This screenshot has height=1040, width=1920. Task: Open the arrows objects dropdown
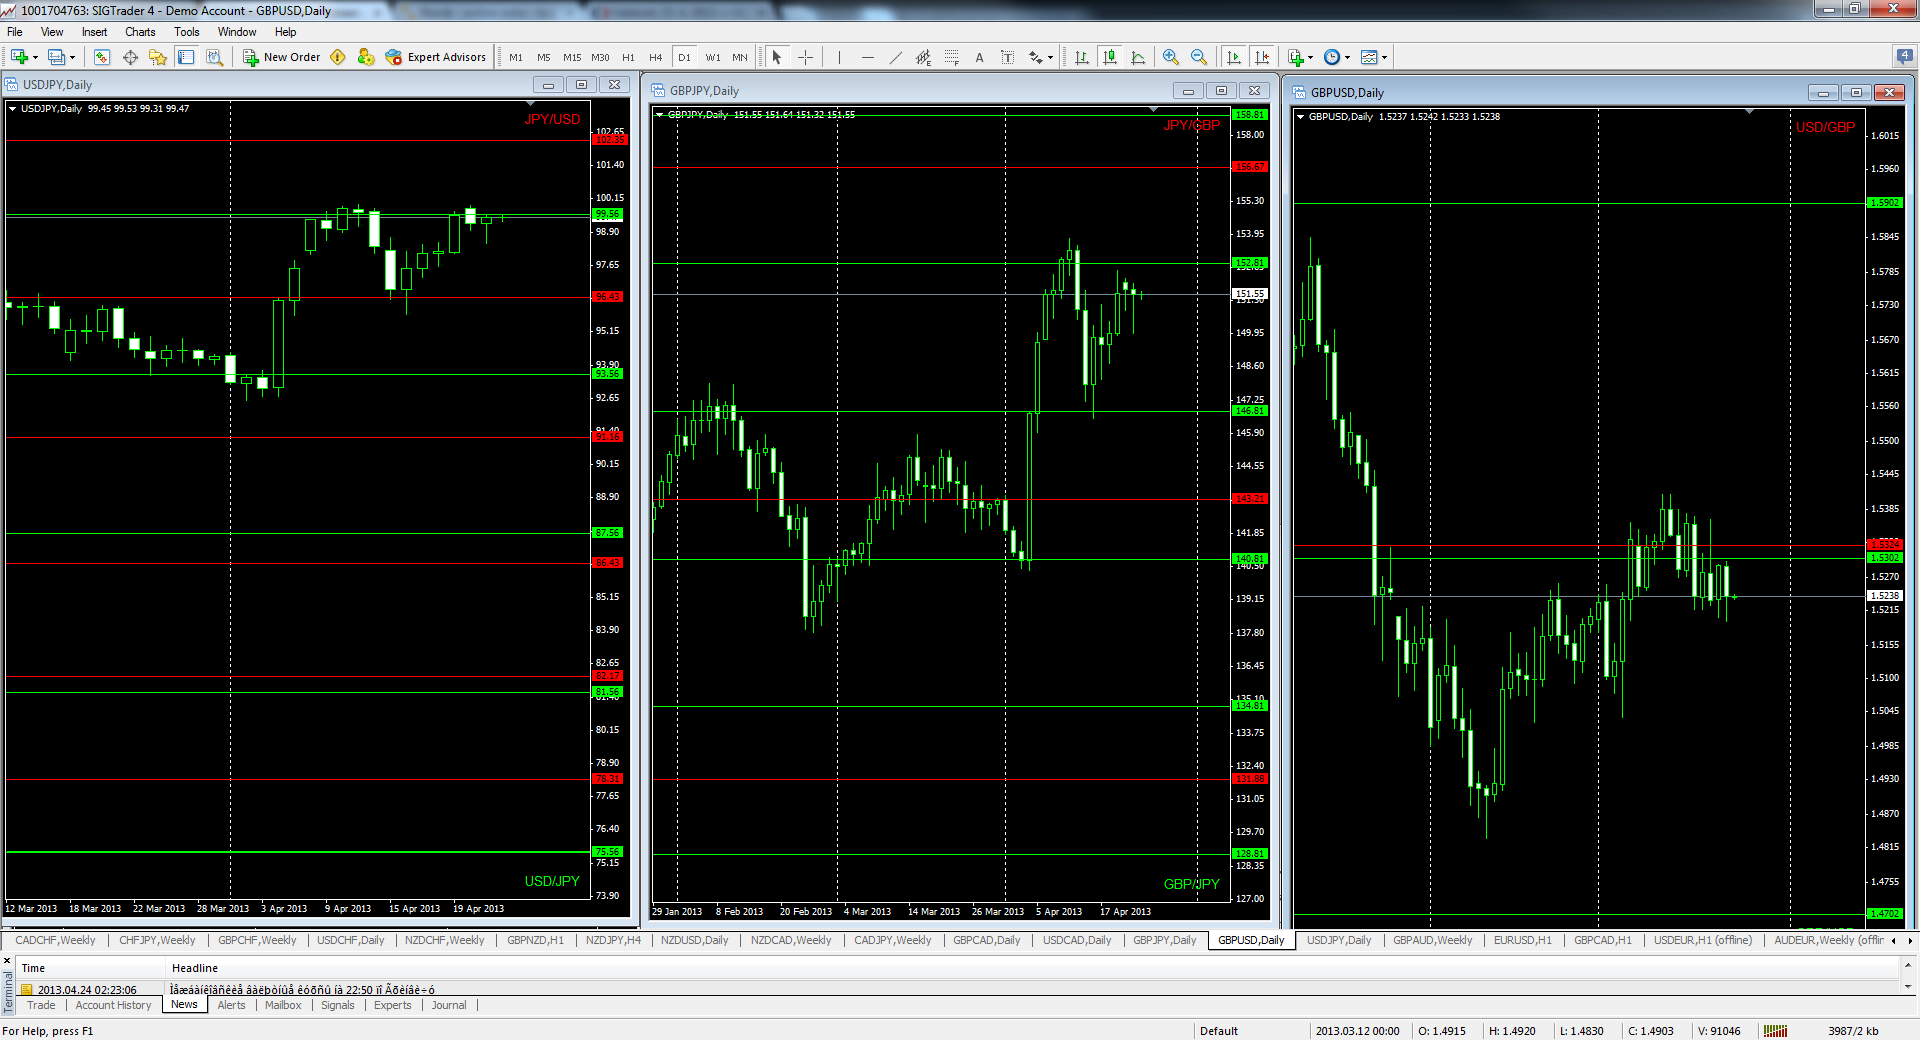[x=1041, y=57]
